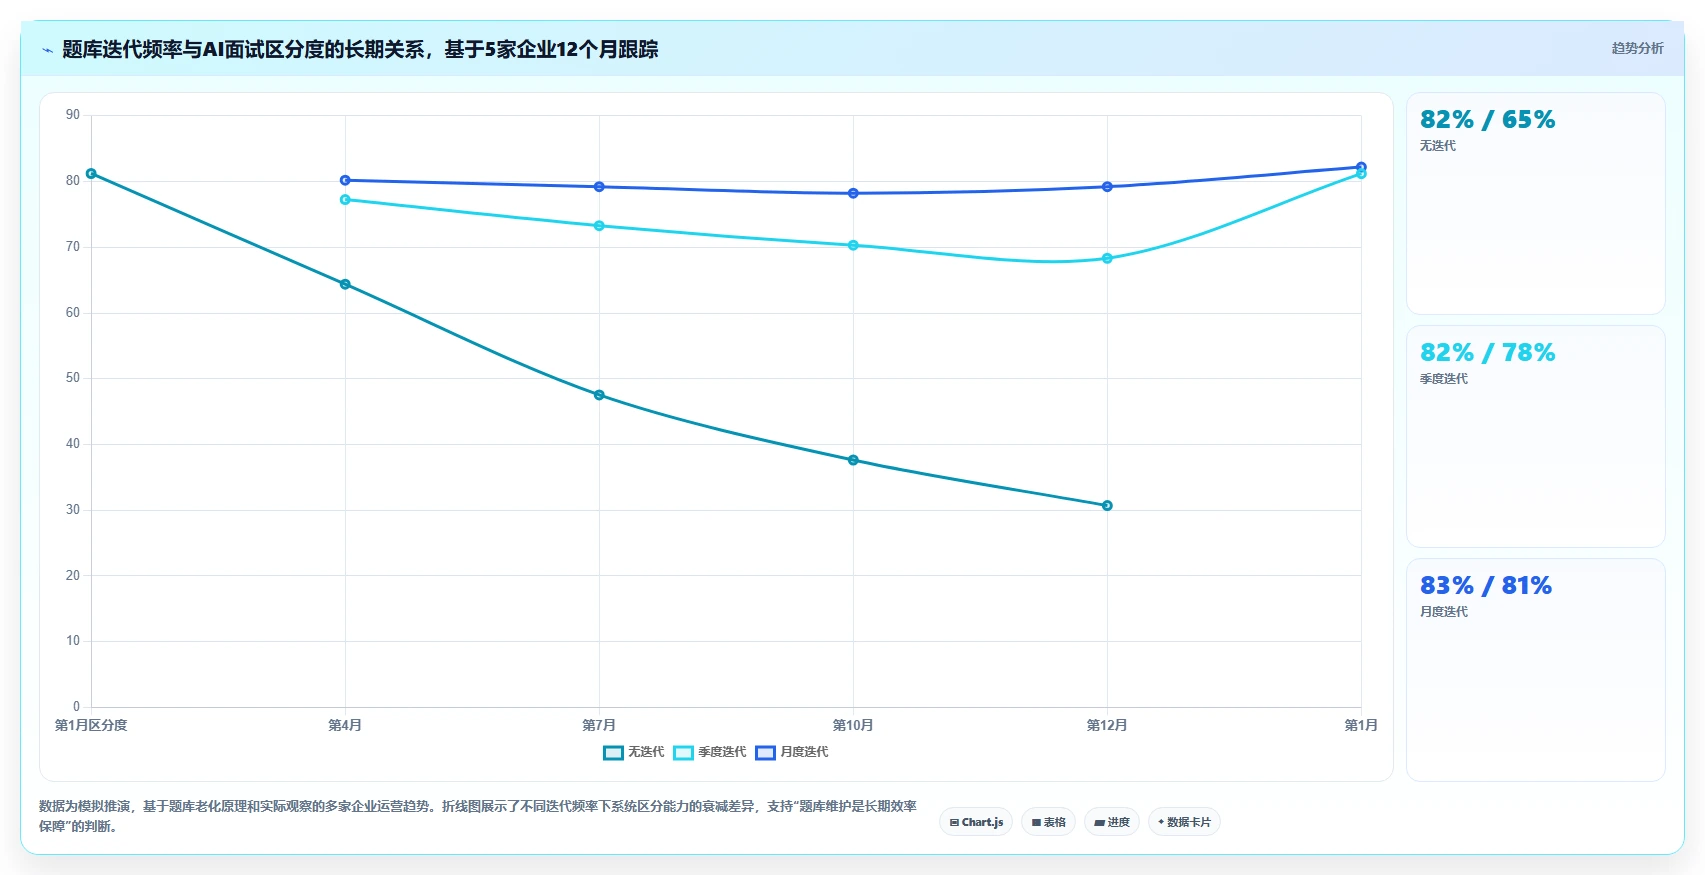Select the 月度迭代 data point at 第12月
The height and width of the screenshot is (875, 1705).
(x=1107, y=187)
